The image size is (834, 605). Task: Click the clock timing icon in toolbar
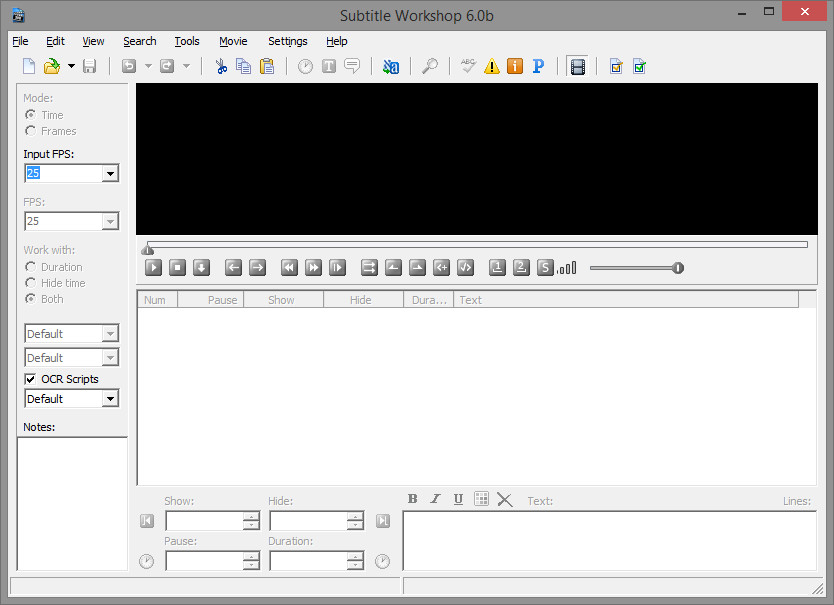(305, 67)
